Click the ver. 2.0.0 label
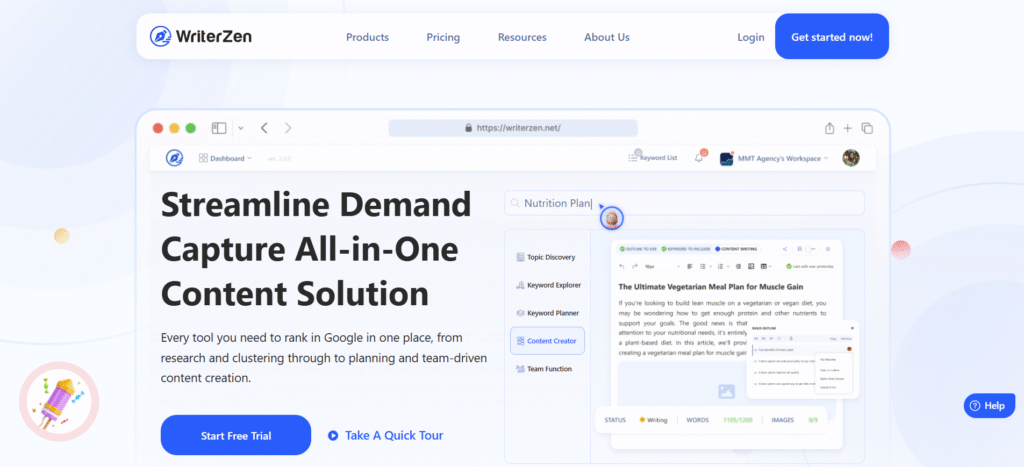This screenshot has height=467, width=1024. pos(279,159)
